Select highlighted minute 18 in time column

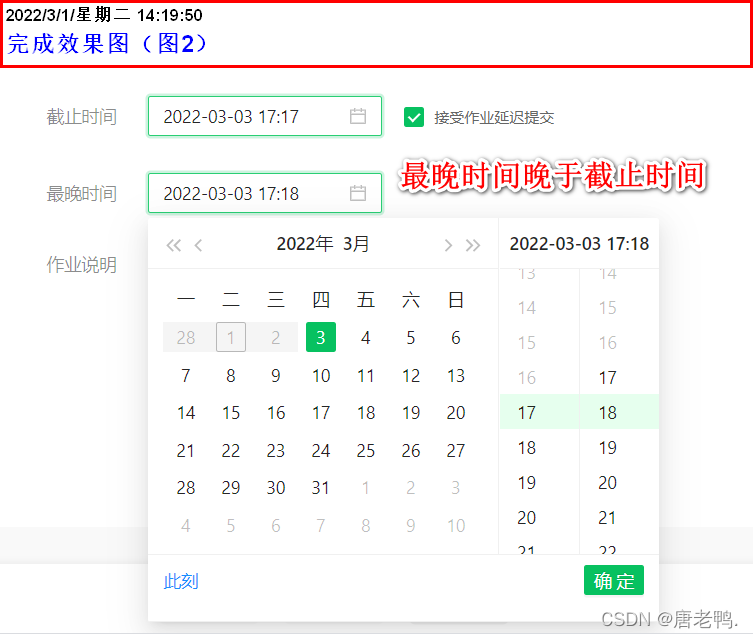click(x=619, y=412)
